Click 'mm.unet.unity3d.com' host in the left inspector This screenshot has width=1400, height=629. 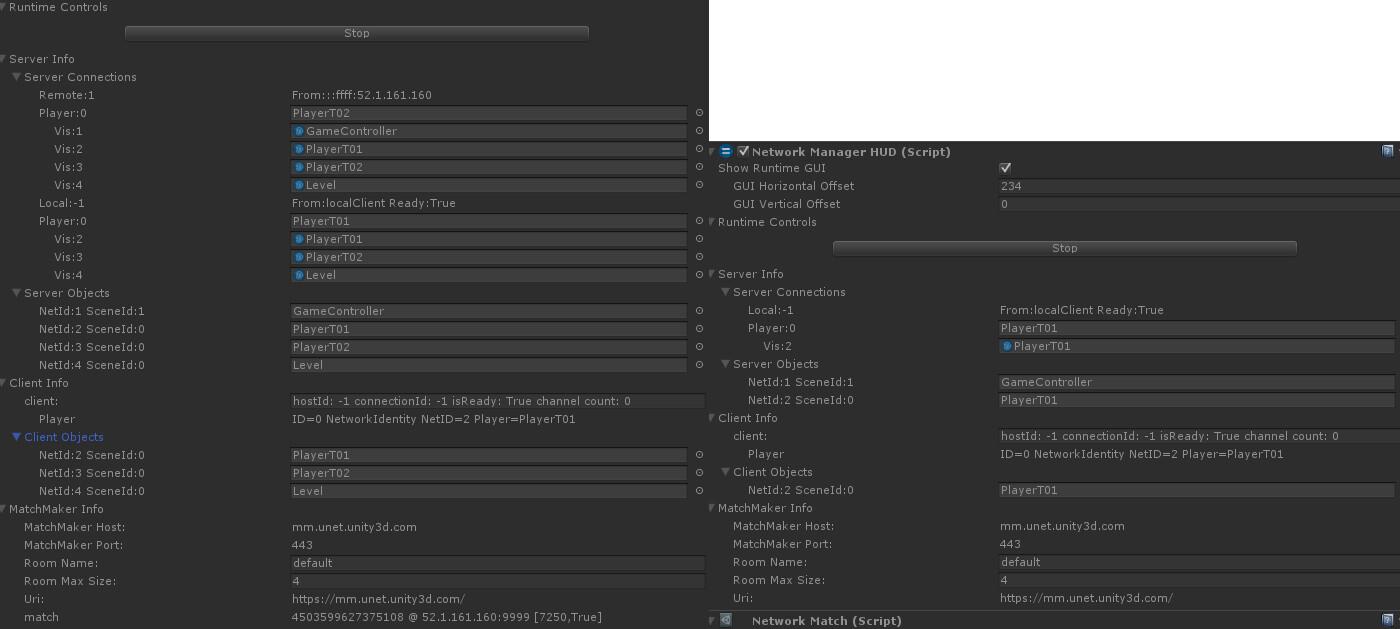(x=354, y=527)
